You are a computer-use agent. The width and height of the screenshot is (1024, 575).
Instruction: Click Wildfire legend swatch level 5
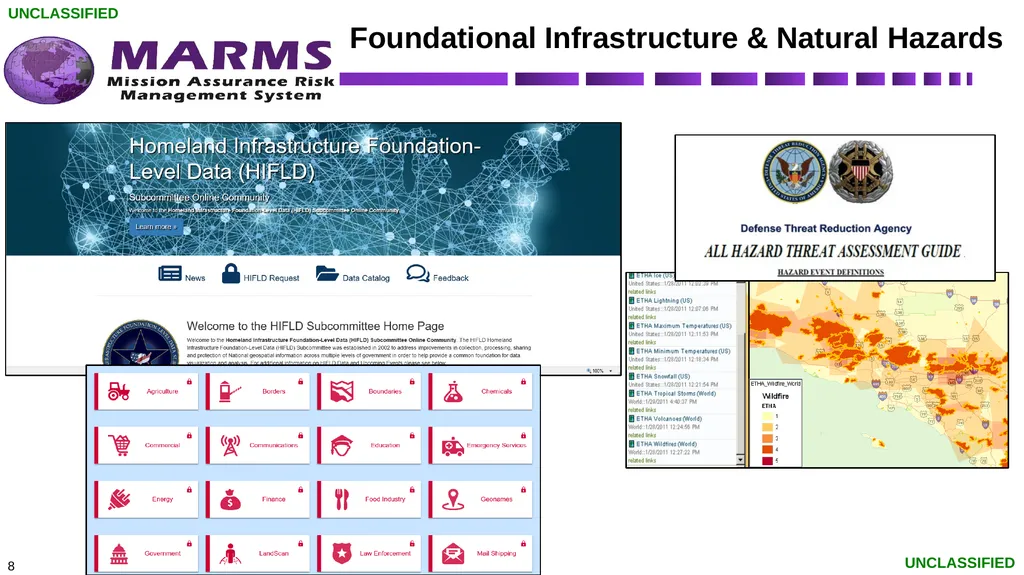pos(767,461)
